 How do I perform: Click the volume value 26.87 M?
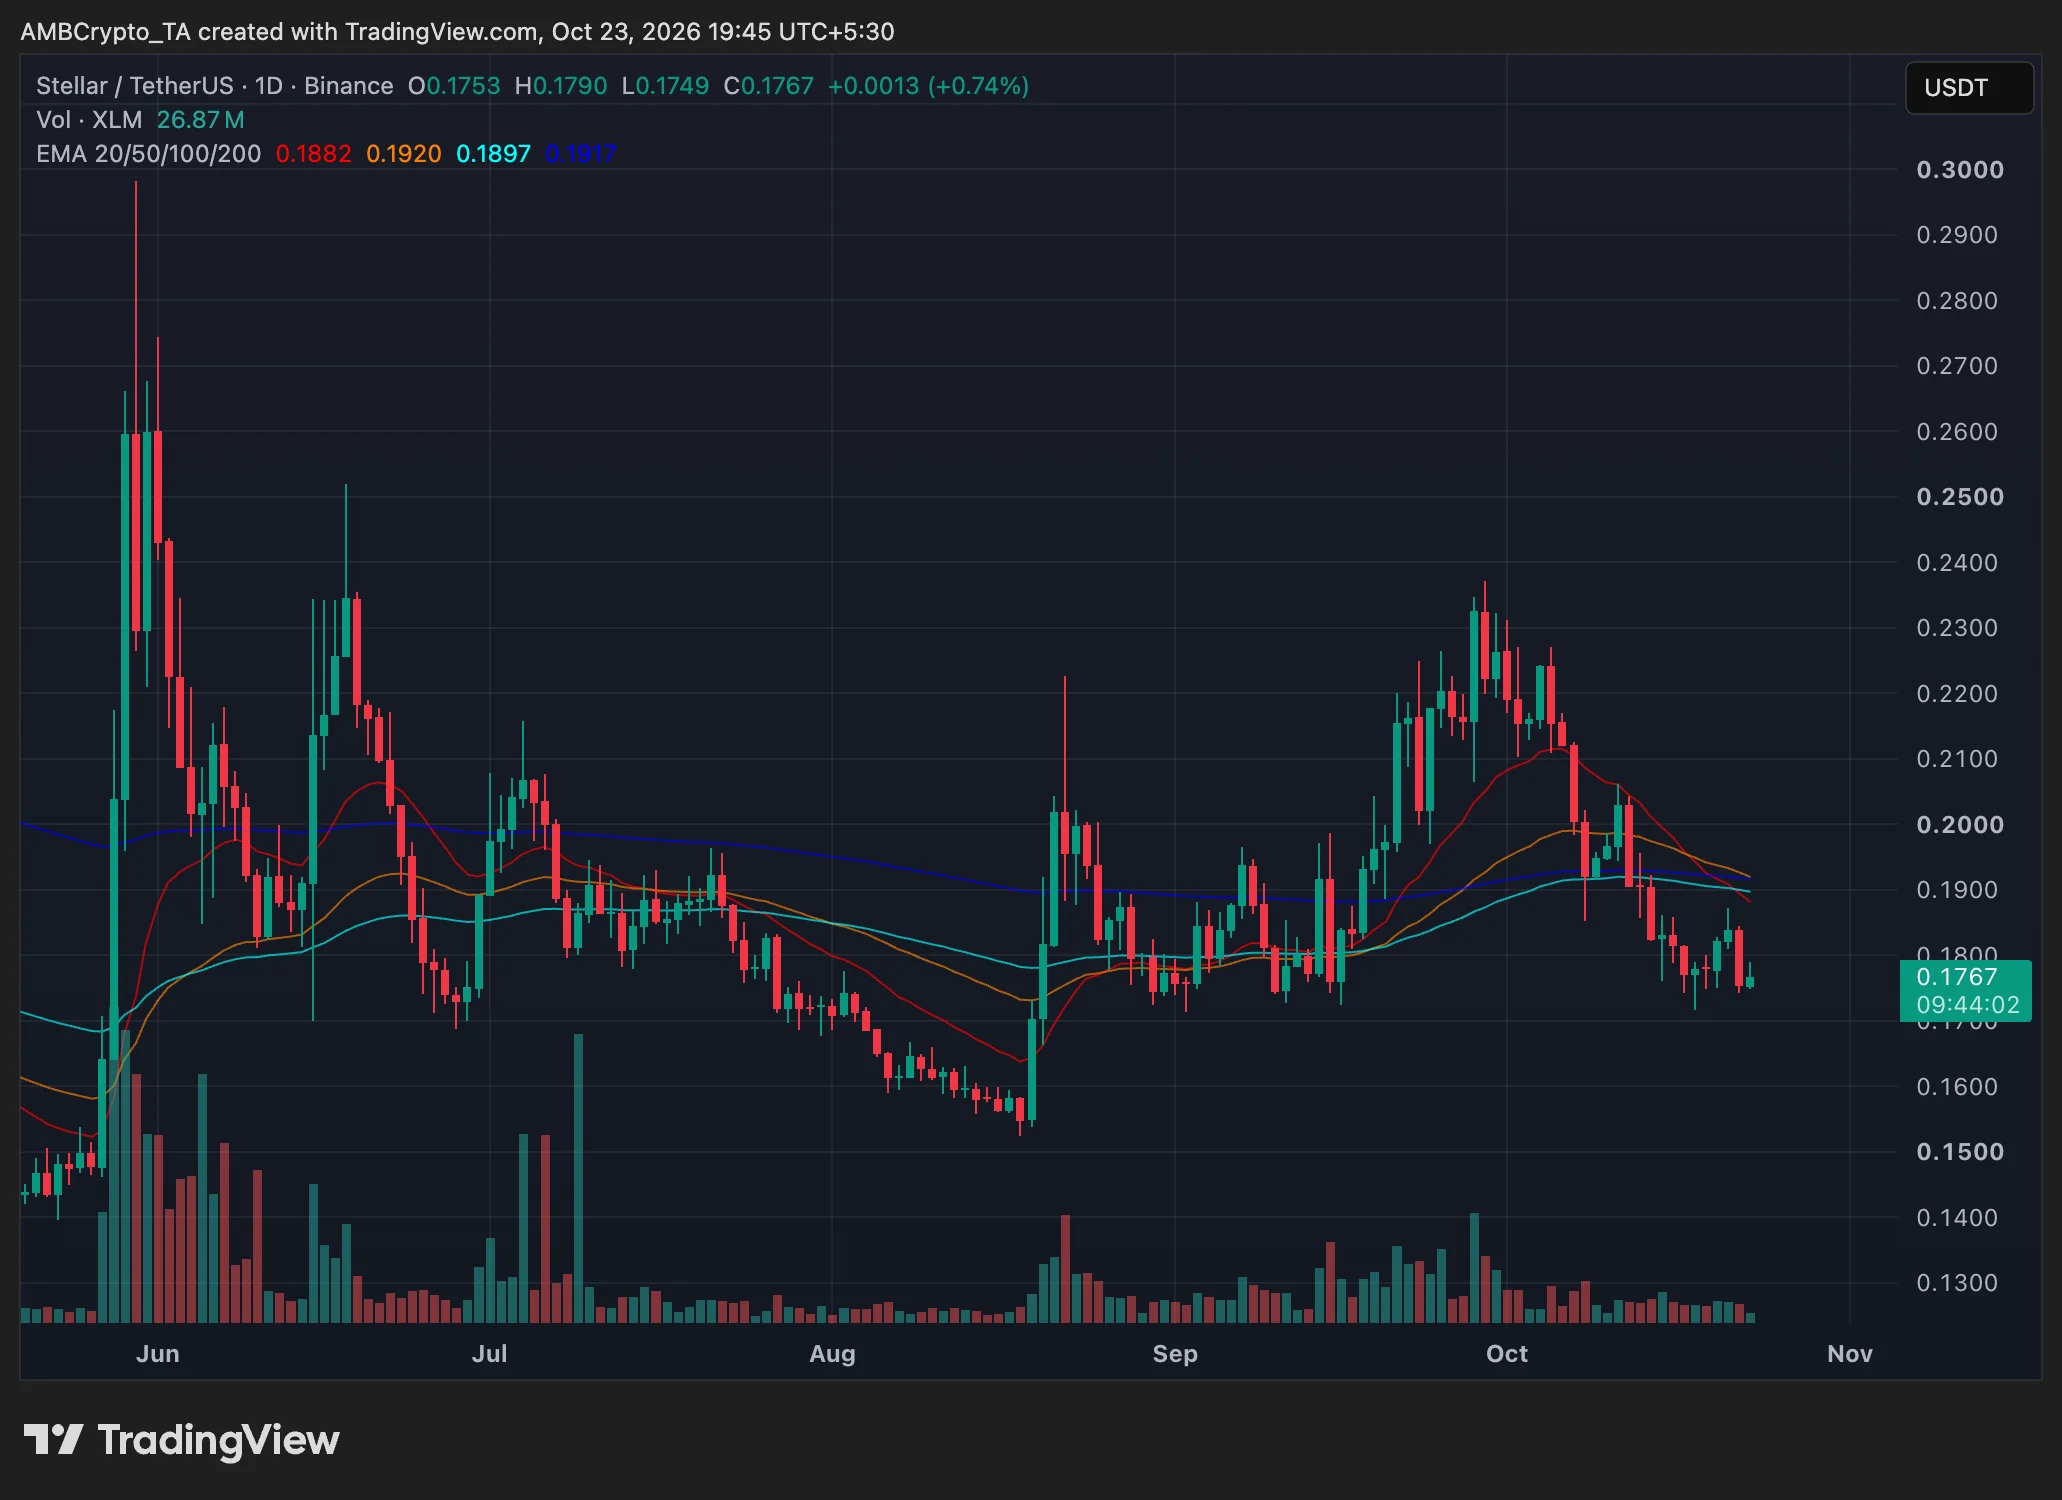[200, 120]
